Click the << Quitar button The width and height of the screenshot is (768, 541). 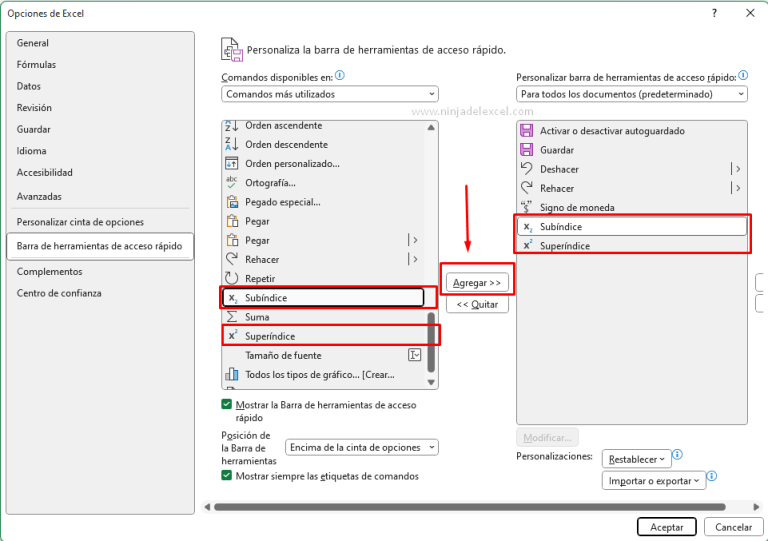477,304
